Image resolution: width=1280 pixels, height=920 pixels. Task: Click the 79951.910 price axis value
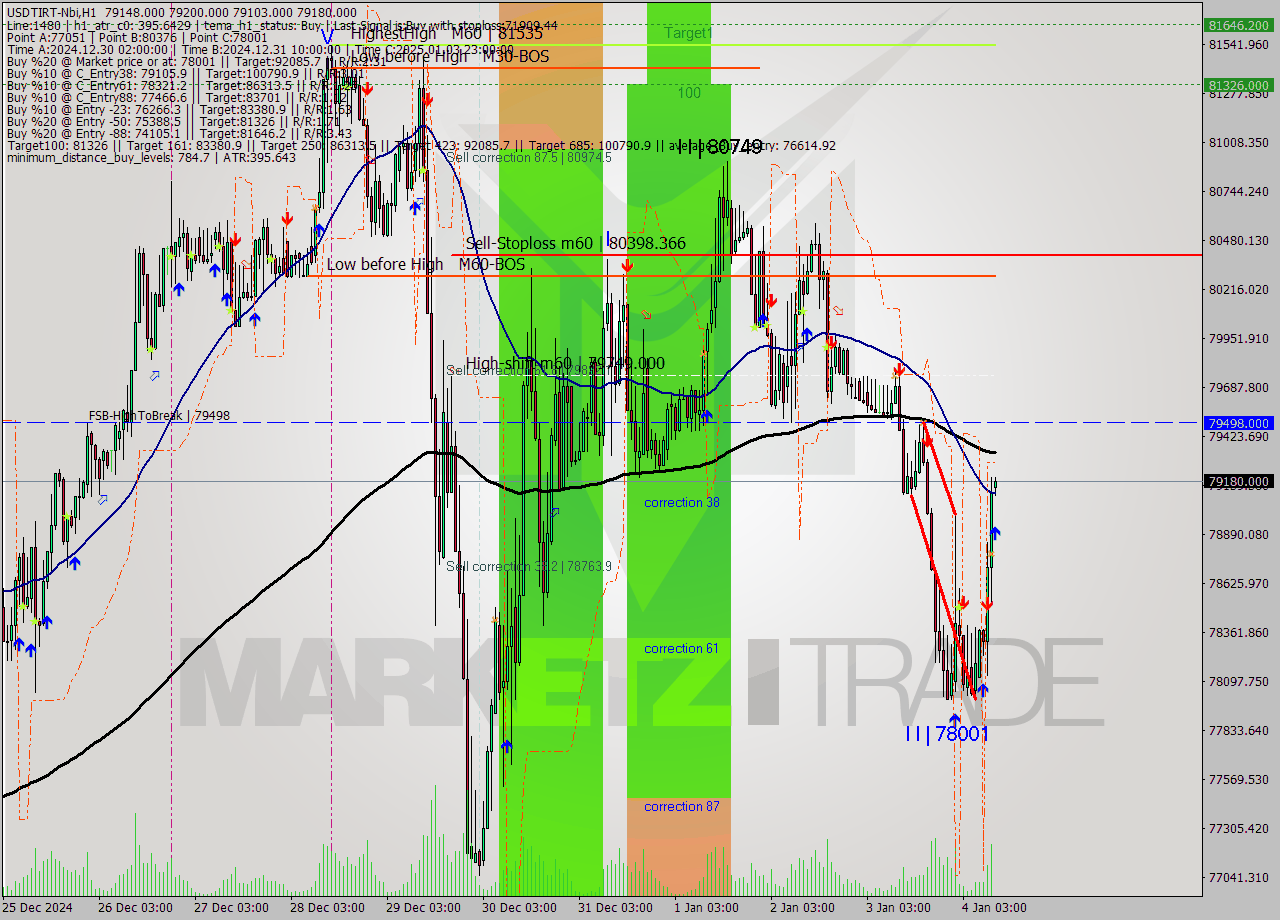[x=1240, y=338]
